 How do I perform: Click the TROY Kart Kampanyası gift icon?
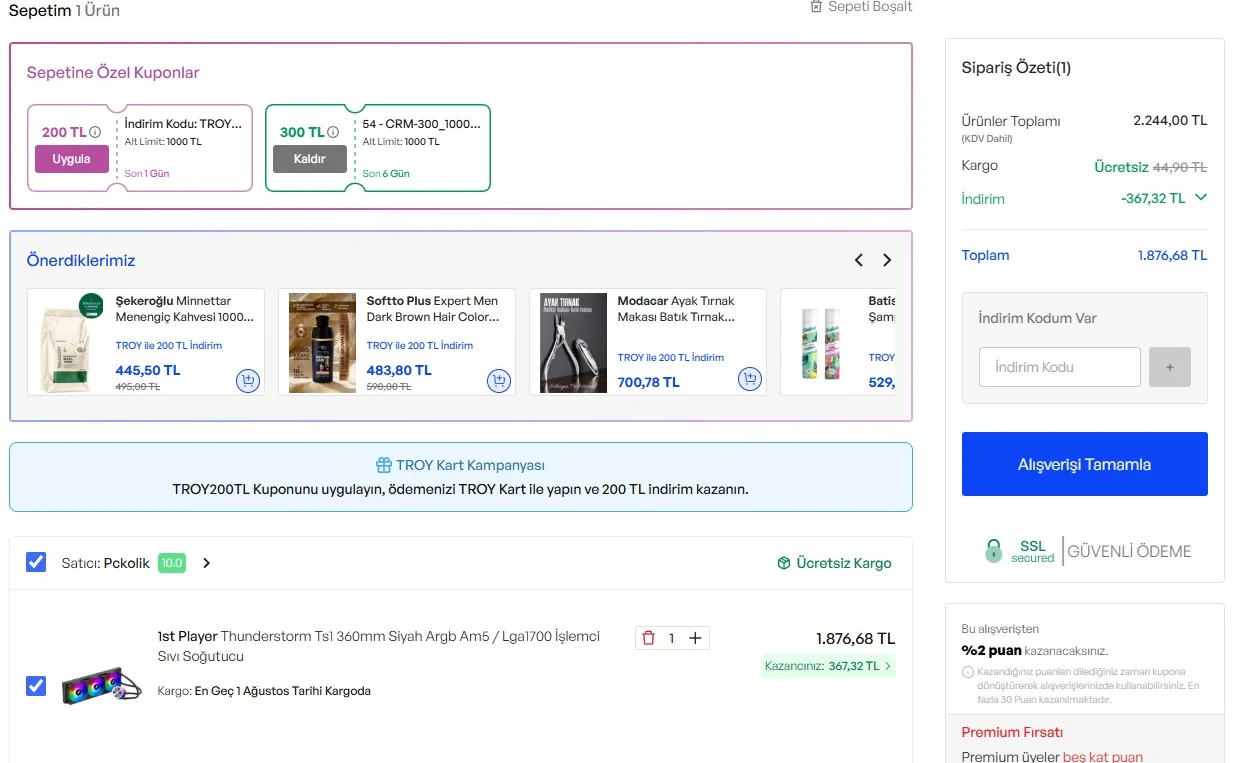(x=384, y=465)
